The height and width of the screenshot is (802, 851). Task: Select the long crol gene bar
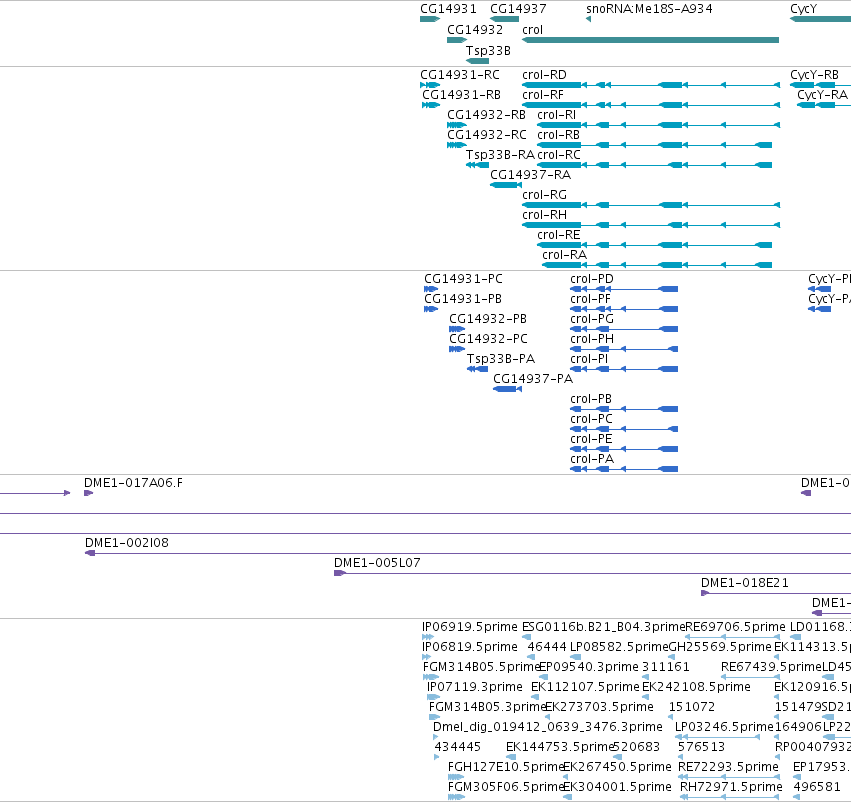coord(650,40)
